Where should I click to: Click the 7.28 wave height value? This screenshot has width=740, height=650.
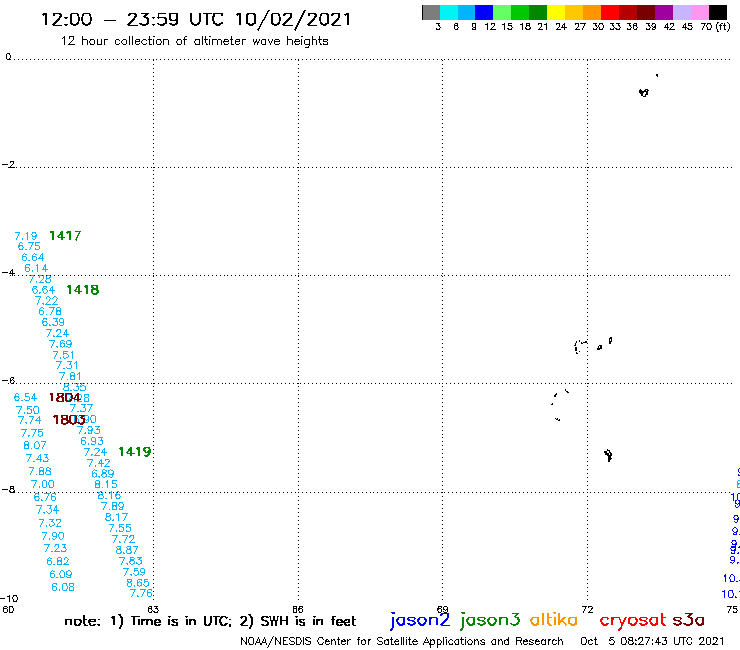(40, 279)
